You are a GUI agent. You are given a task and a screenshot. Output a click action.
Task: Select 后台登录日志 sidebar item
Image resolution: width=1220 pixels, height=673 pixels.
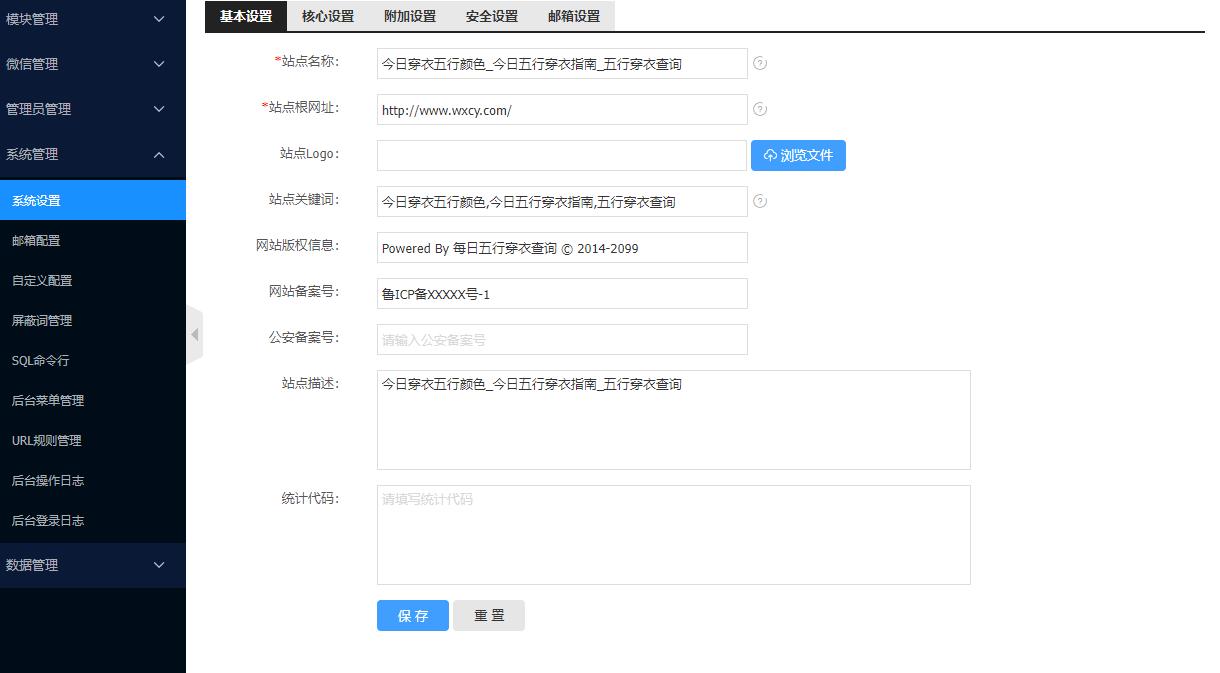pos(48,521)
